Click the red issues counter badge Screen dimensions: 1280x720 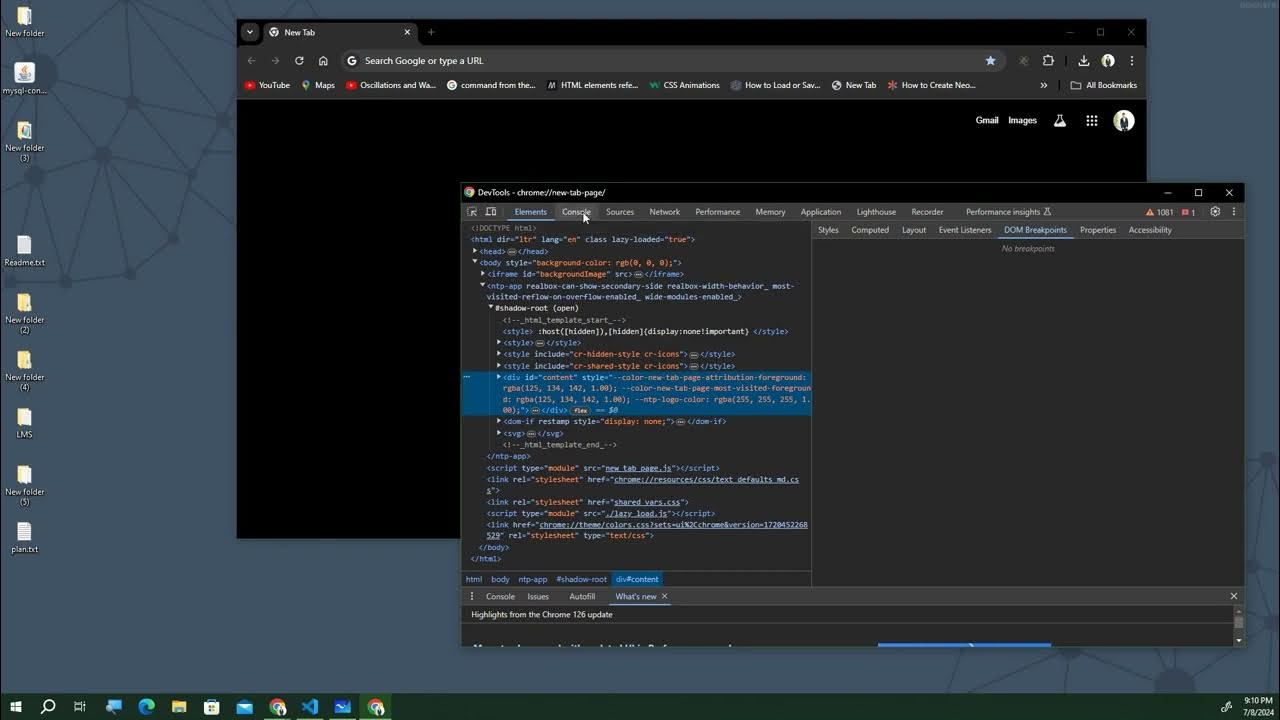(x=1188, y=212)
